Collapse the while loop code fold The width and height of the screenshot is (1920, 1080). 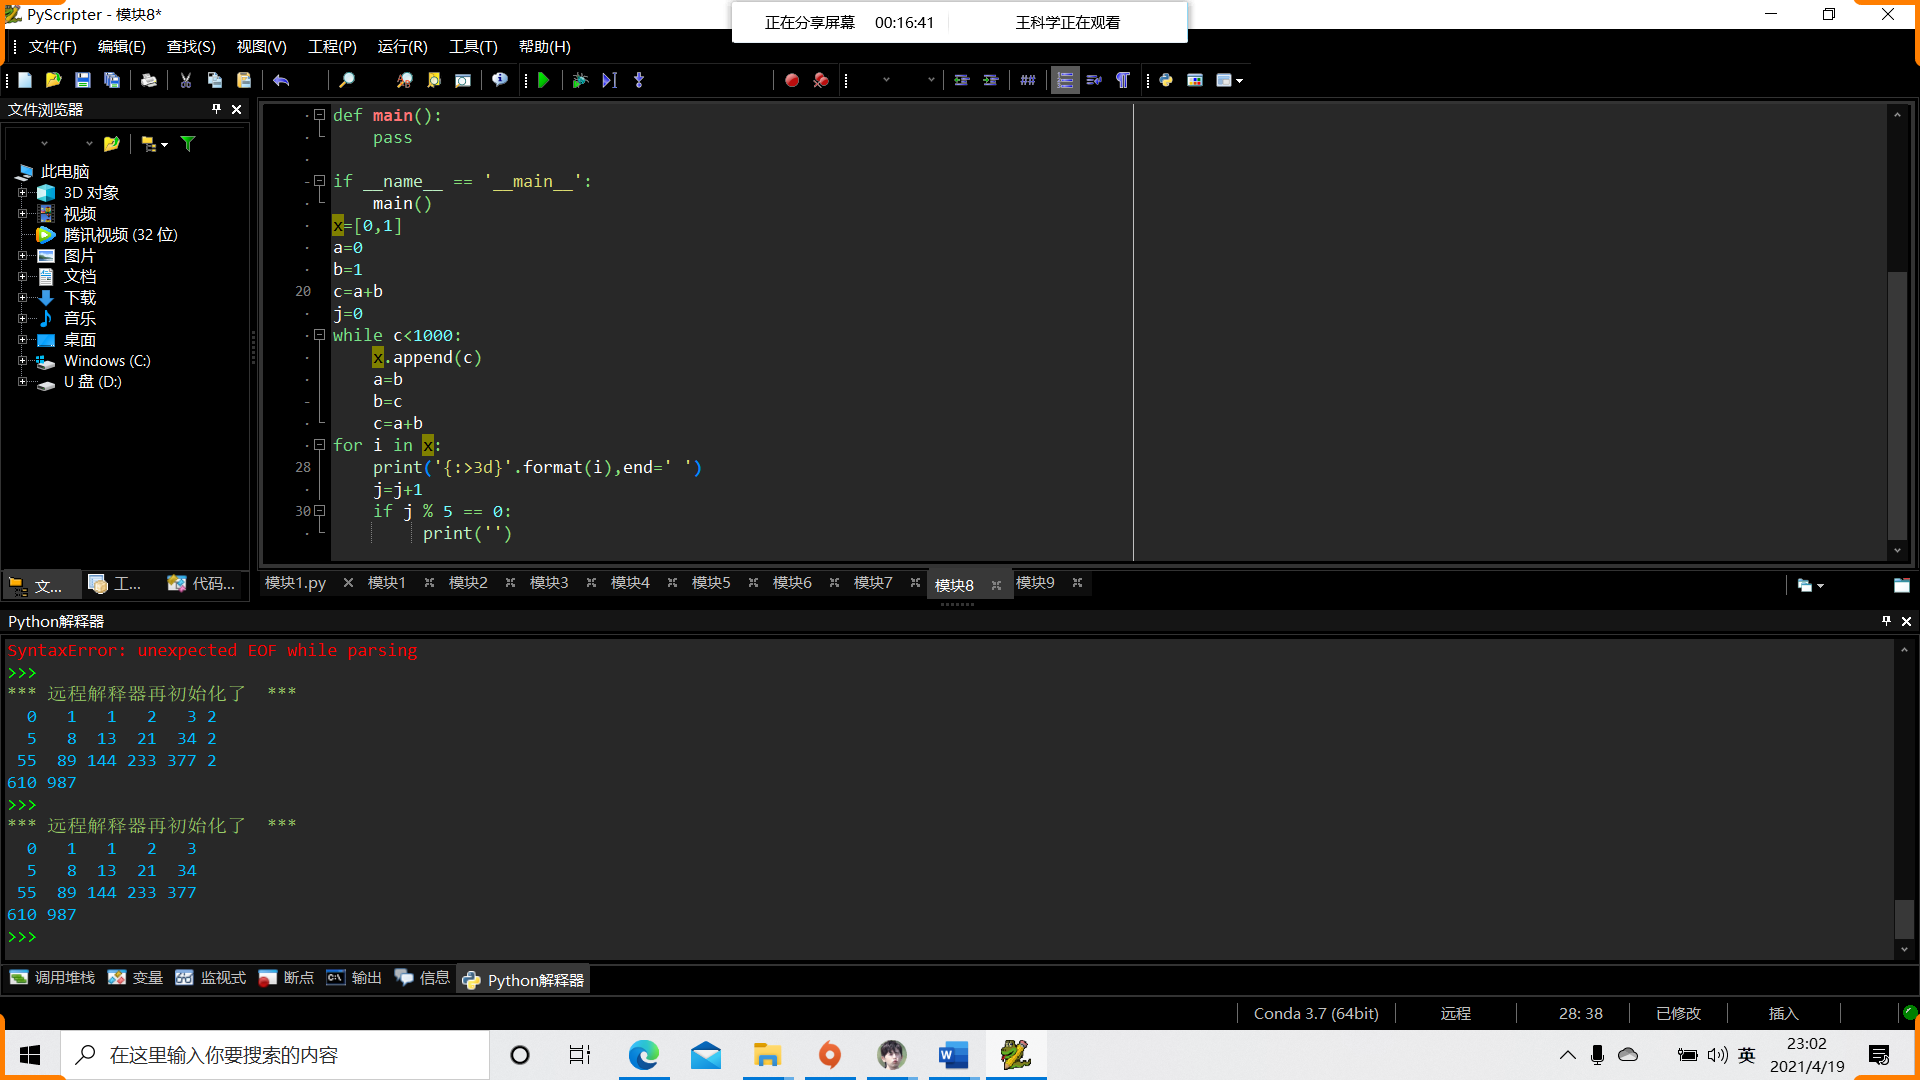point(319,335)
